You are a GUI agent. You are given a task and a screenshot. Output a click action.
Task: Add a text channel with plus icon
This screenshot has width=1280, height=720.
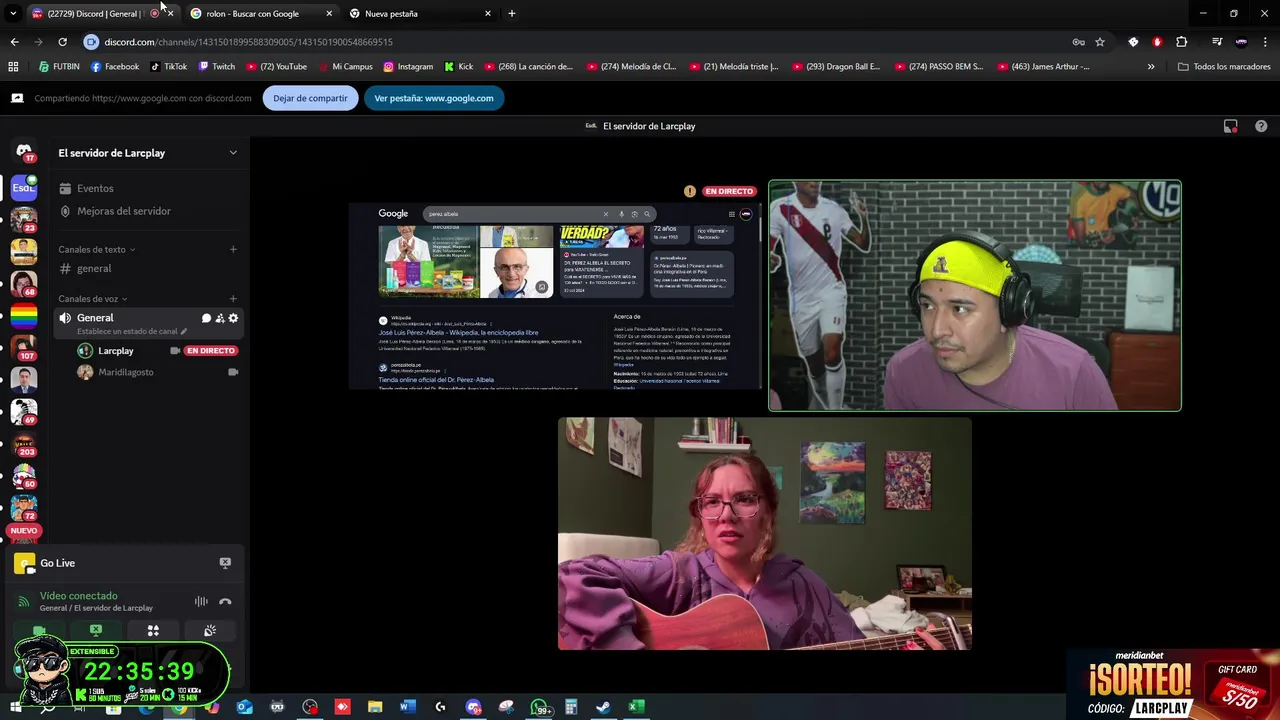(x=233, y=249)
